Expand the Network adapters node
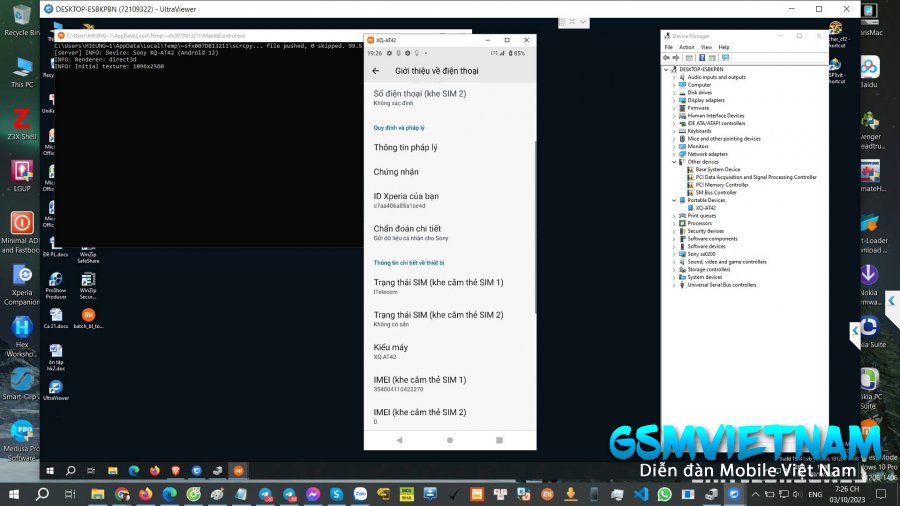Viewport: 900px width, 506px height. point(674,154)
